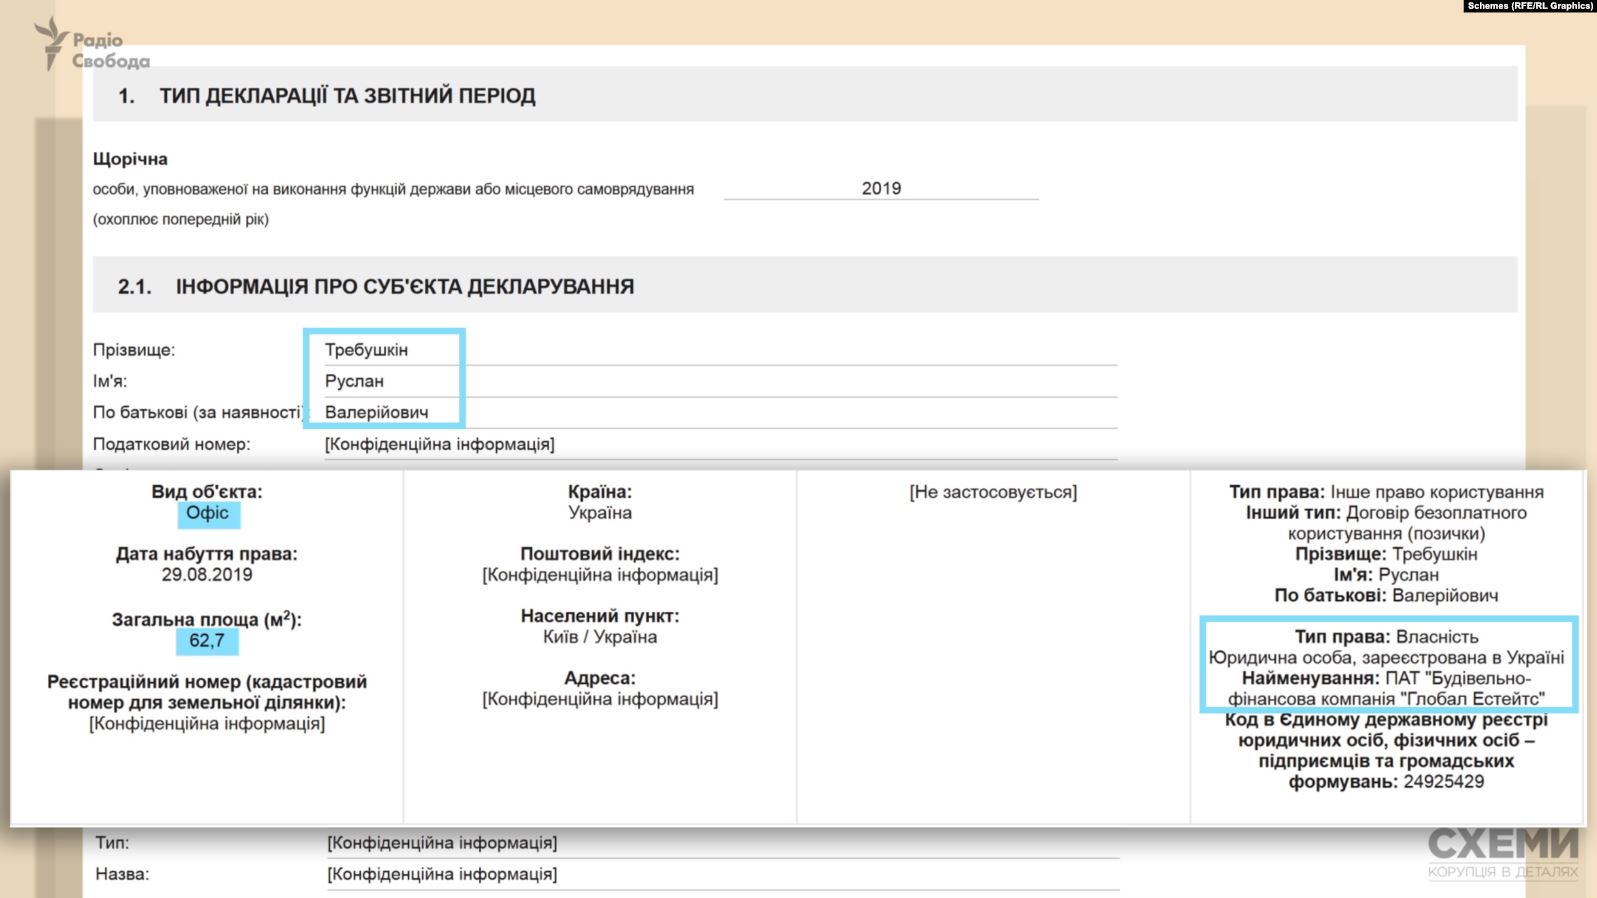Select section 2.1 'Інформація про суб'єкта декларування' header

coord(404,287)
